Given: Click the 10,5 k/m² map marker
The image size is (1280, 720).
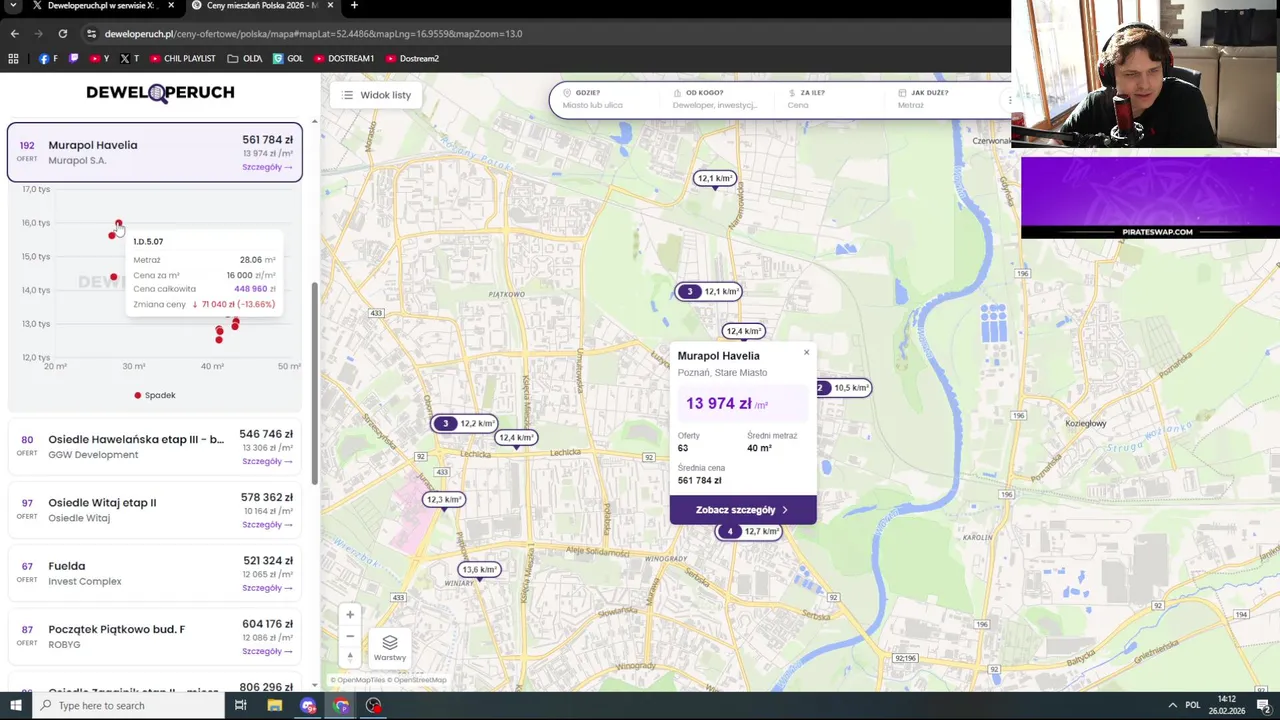Looking at the screenshot, I should (x=844, y=388).
